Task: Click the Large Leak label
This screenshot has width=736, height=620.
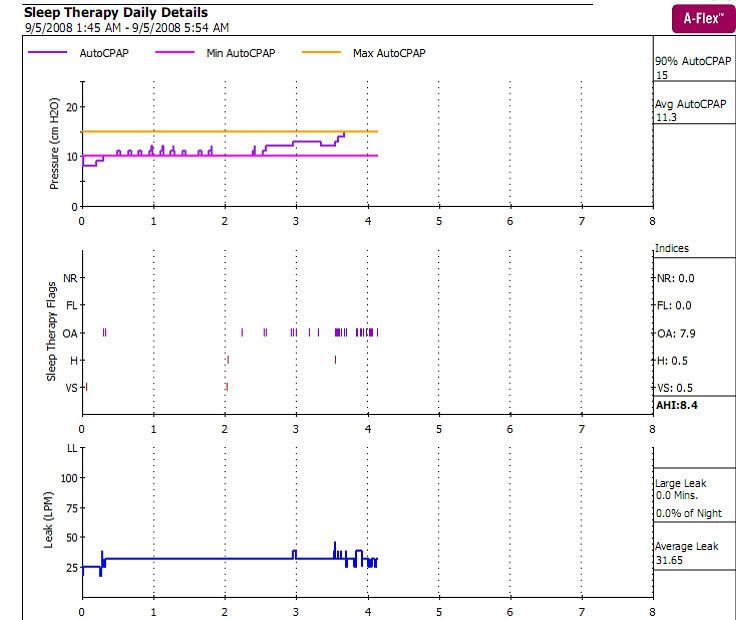Action: [x=681, y=483]
